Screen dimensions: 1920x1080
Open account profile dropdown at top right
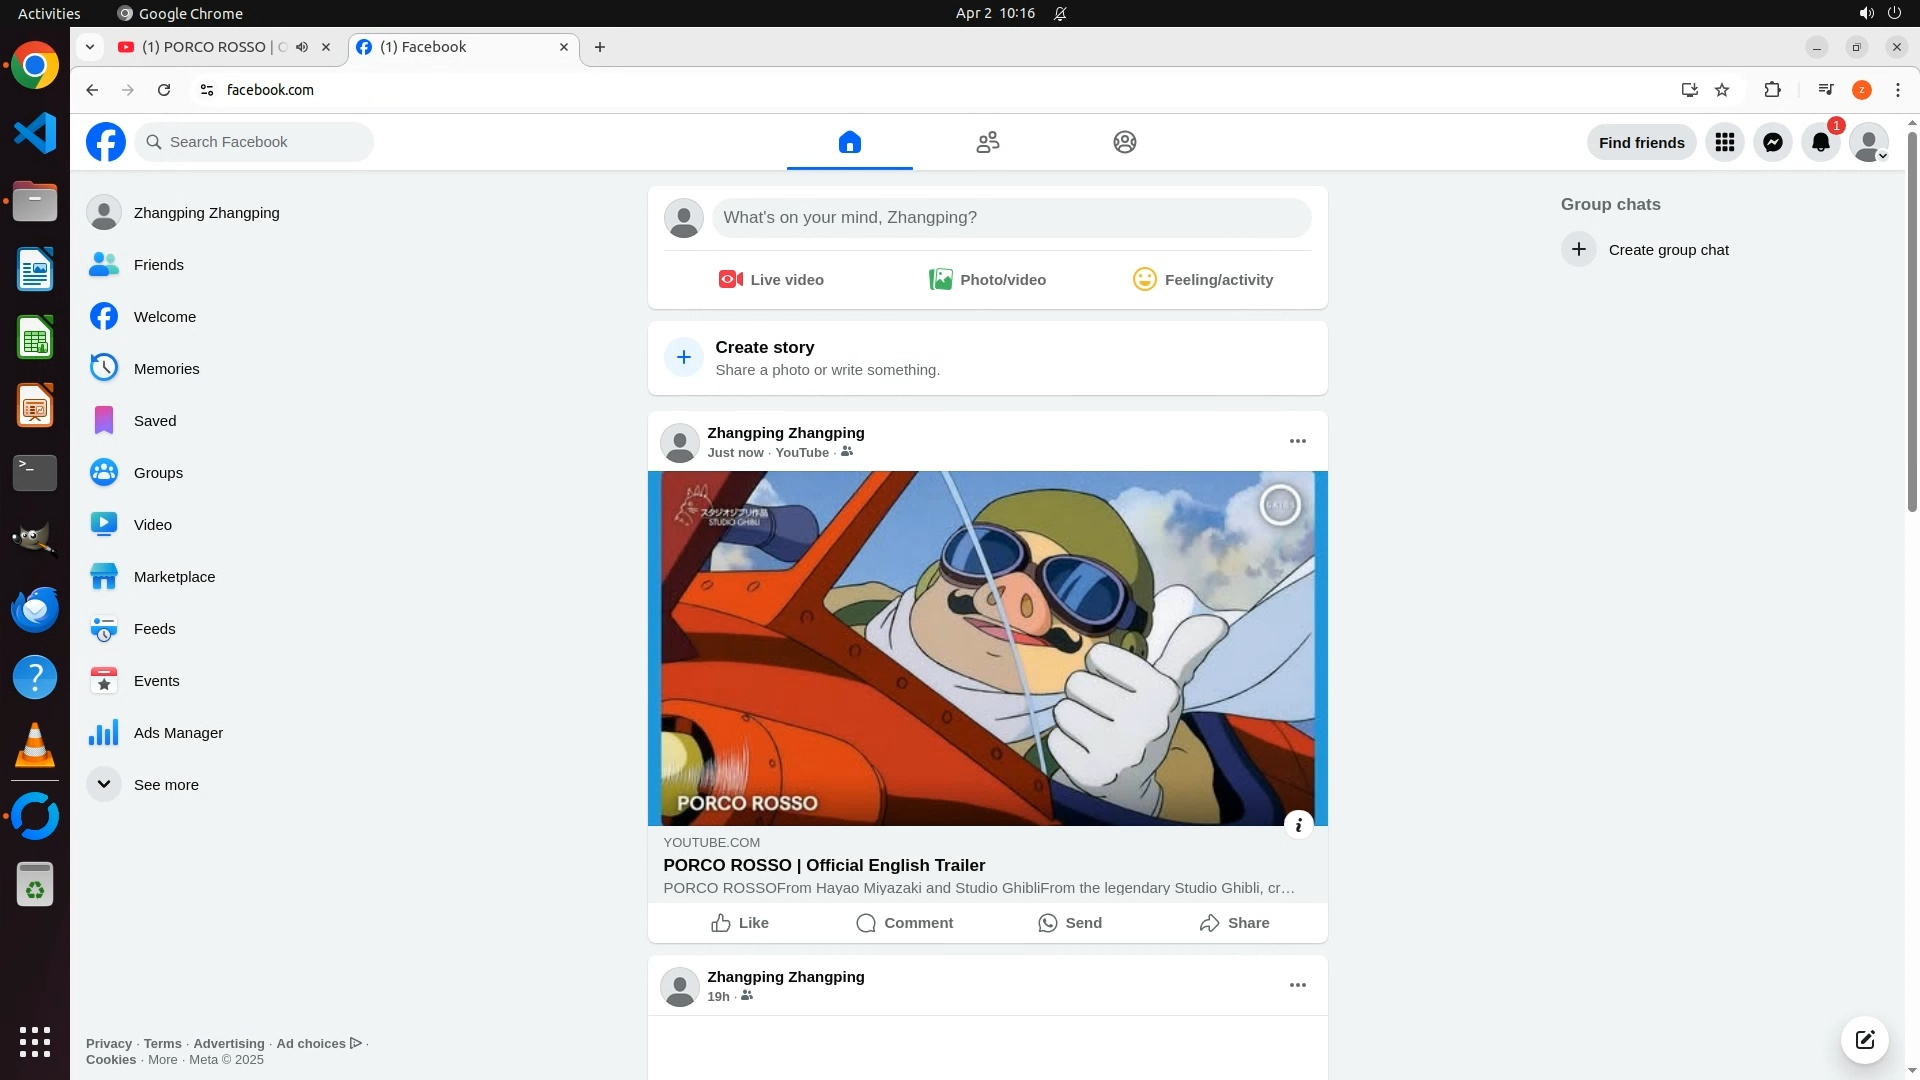(x=1868, y=142)
